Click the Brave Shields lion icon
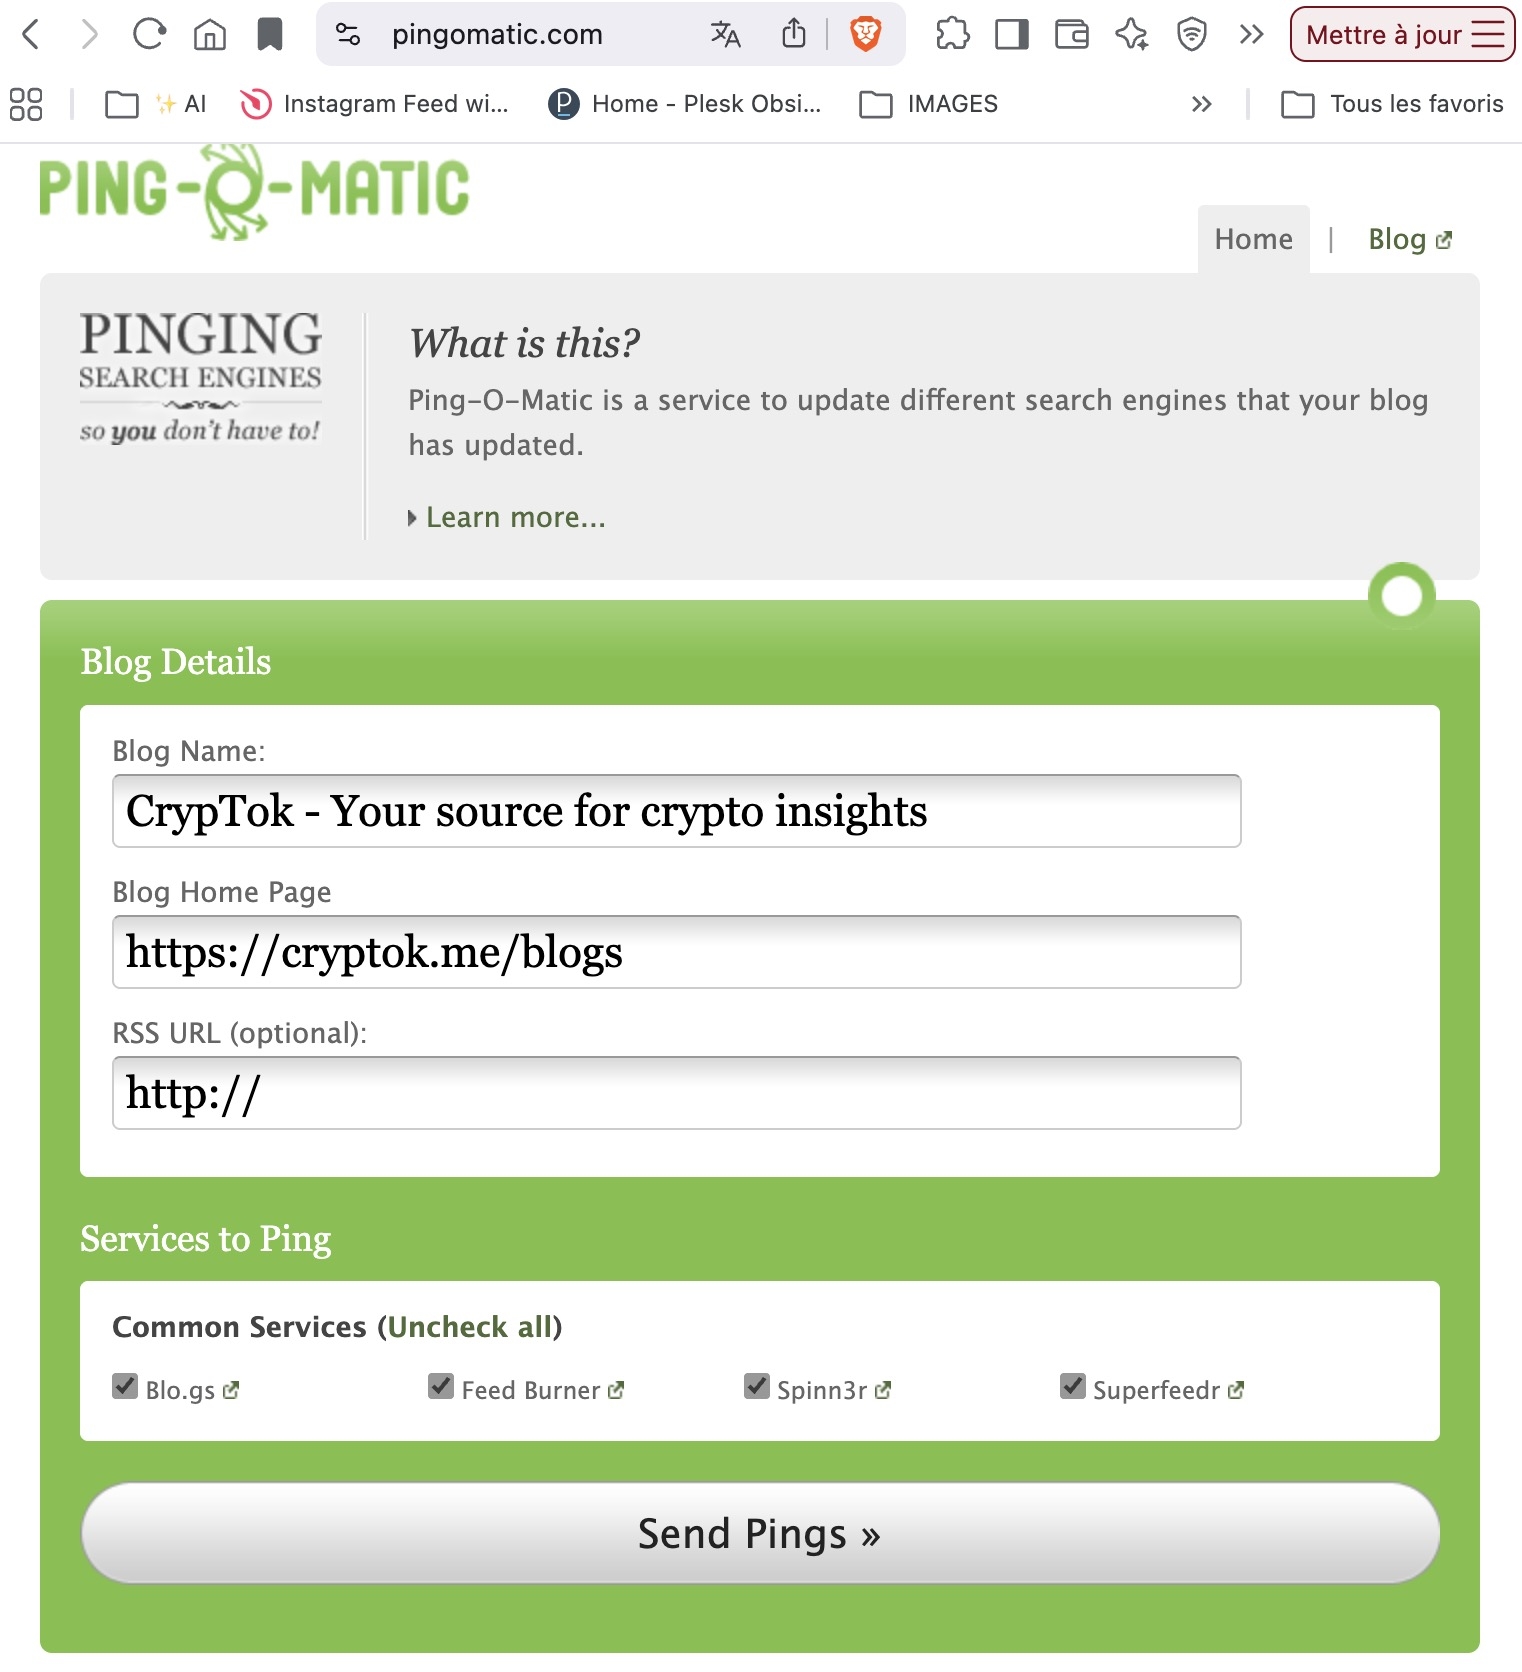The width and height of the screenshot is (1522, 1672). pyautogui.click(x=865, y=35)
